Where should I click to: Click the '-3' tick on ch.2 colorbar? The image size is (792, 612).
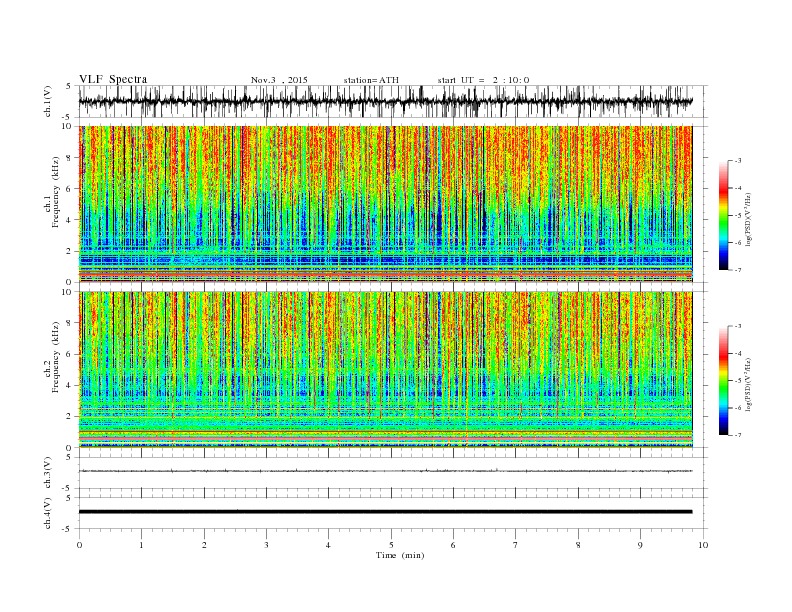point(738,326)
